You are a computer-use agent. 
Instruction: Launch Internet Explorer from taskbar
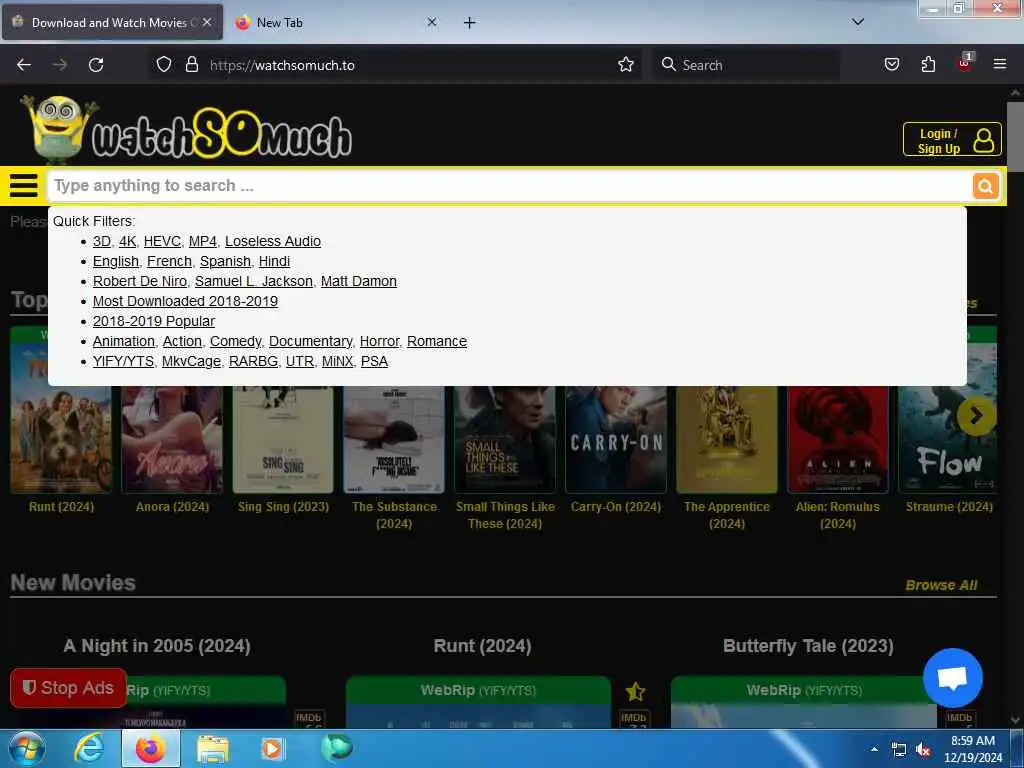[89, 749]
